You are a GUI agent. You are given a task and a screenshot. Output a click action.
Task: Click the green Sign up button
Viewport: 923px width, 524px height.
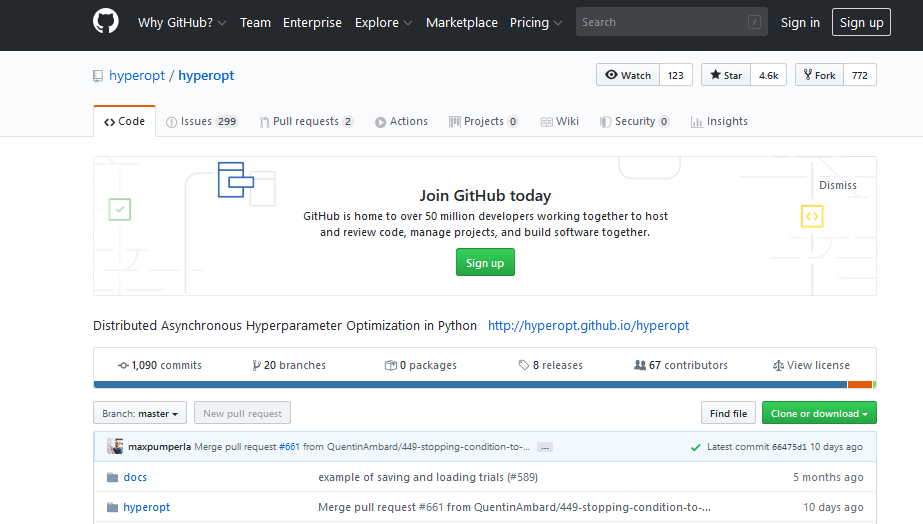[x=485, y=263]
